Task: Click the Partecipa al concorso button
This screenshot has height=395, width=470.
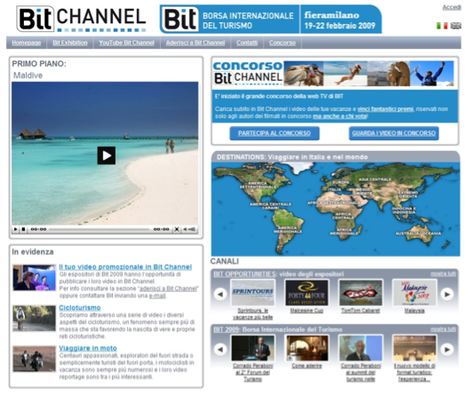Action: pos(274,133)
